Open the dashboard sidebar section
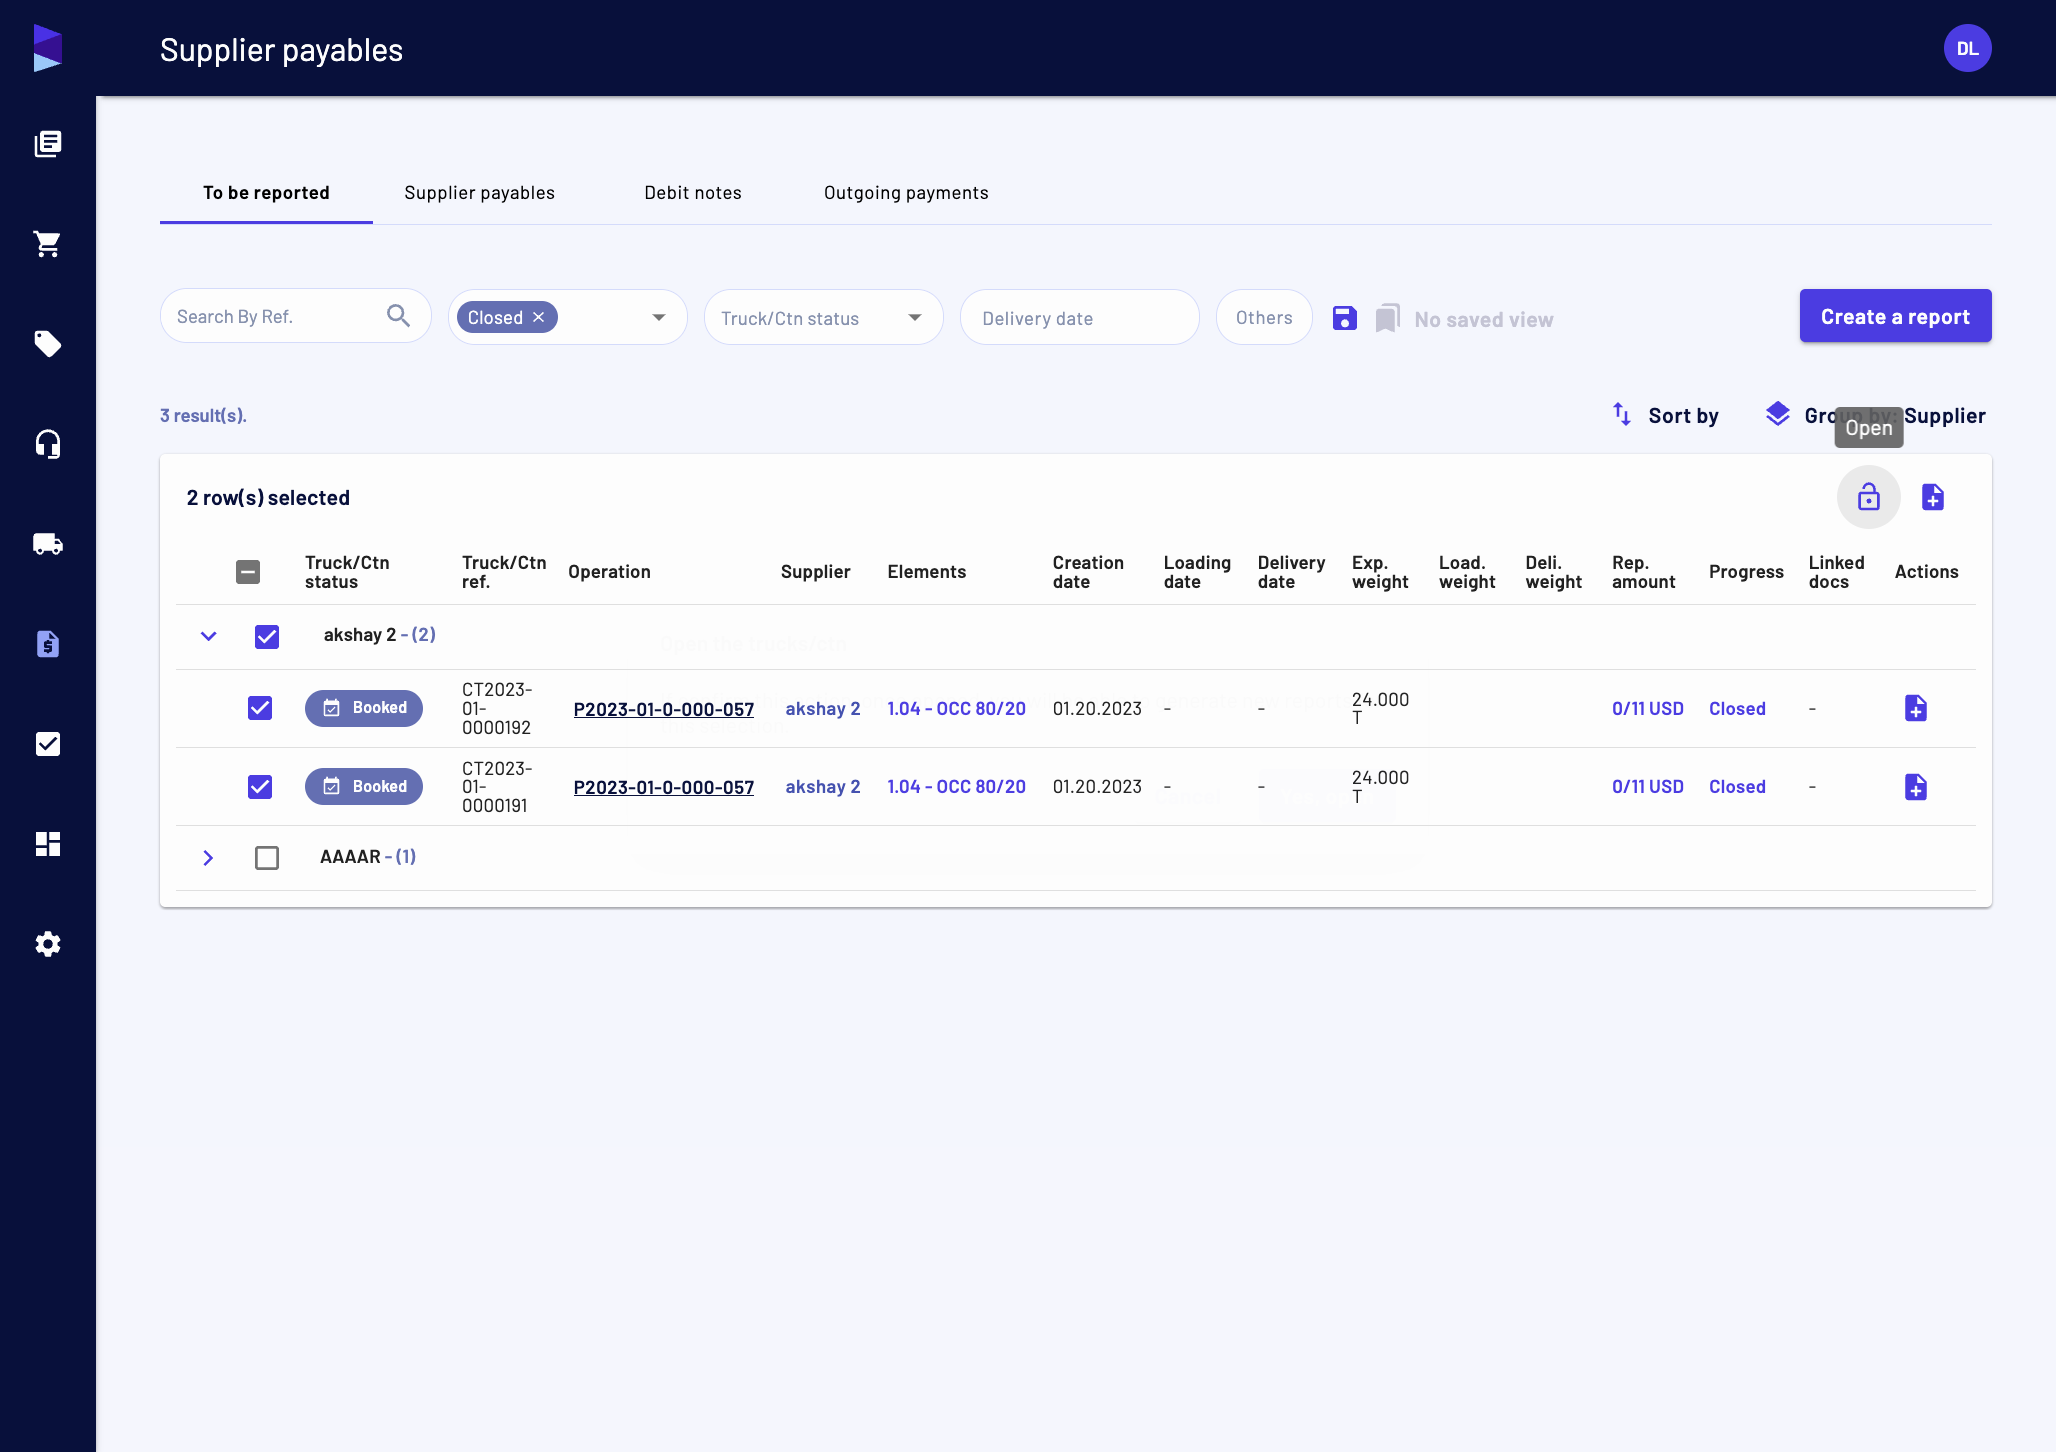This screenshot has width=2056, height=1452. coord(47,844)
